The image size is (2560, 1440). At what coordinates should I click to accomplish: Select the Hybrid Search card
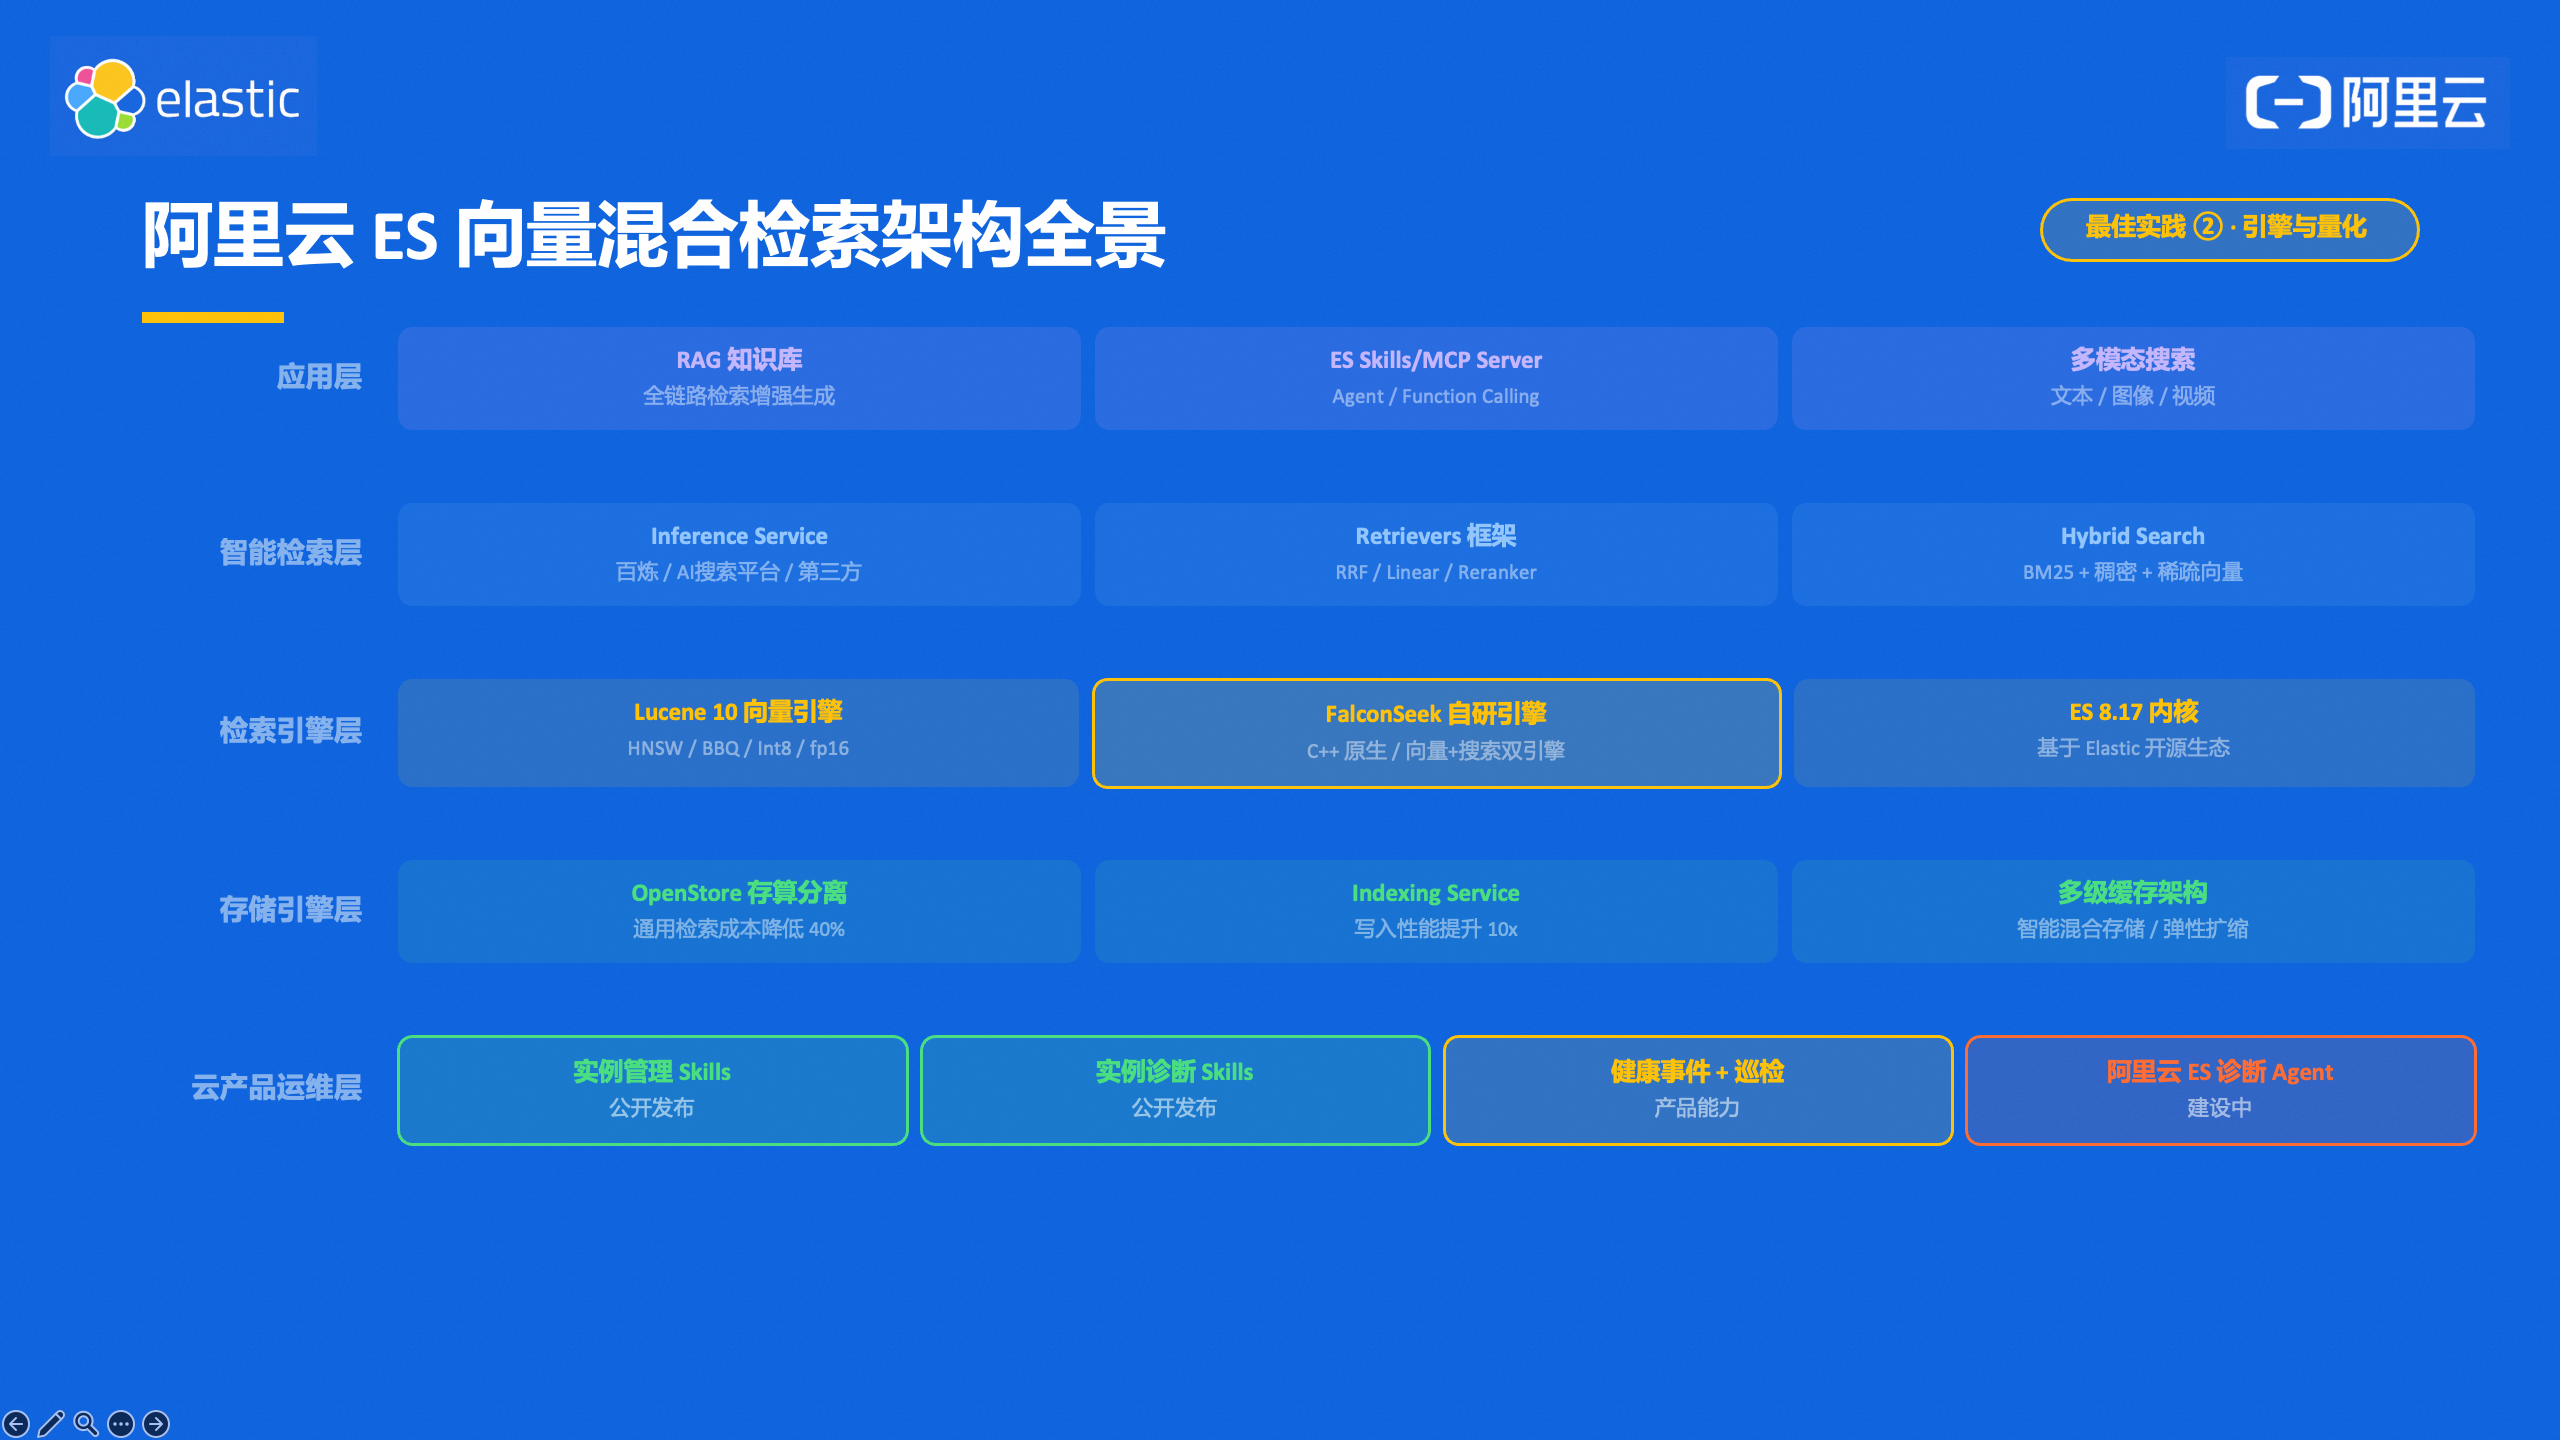click(2133, 554)
